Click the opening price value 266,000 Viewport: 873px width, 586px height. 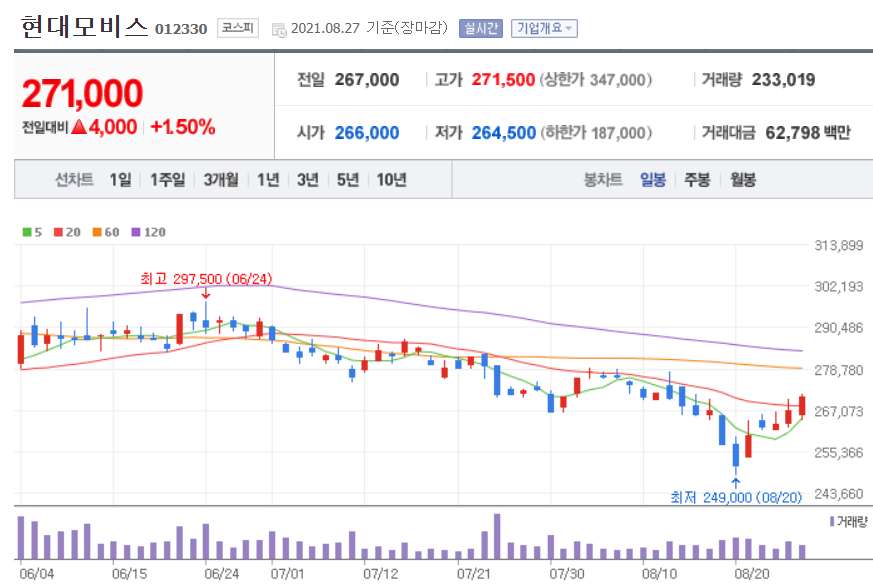pyautogui.click(x=367, y=133)
